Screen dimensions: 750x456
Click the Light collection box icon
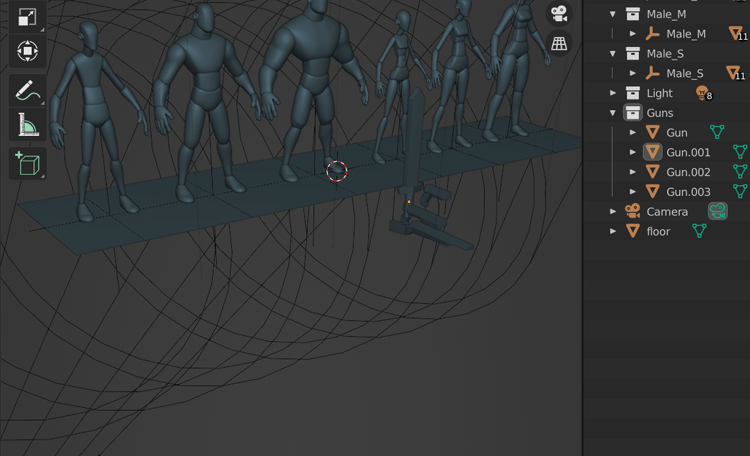pyautogui.click(x=633, y=93)
